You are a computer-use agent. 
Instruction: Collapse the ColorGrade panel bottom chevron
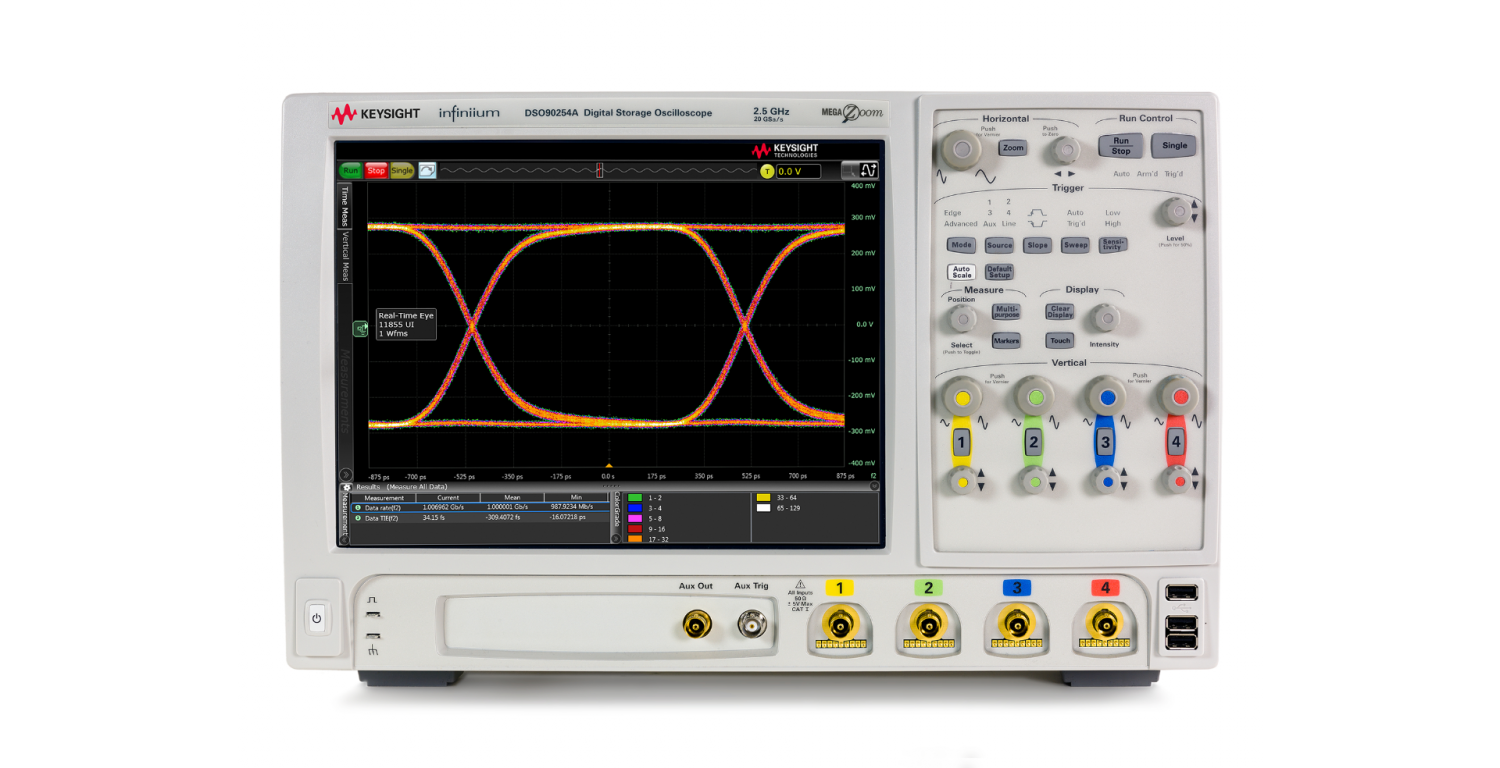click(616, 538)
